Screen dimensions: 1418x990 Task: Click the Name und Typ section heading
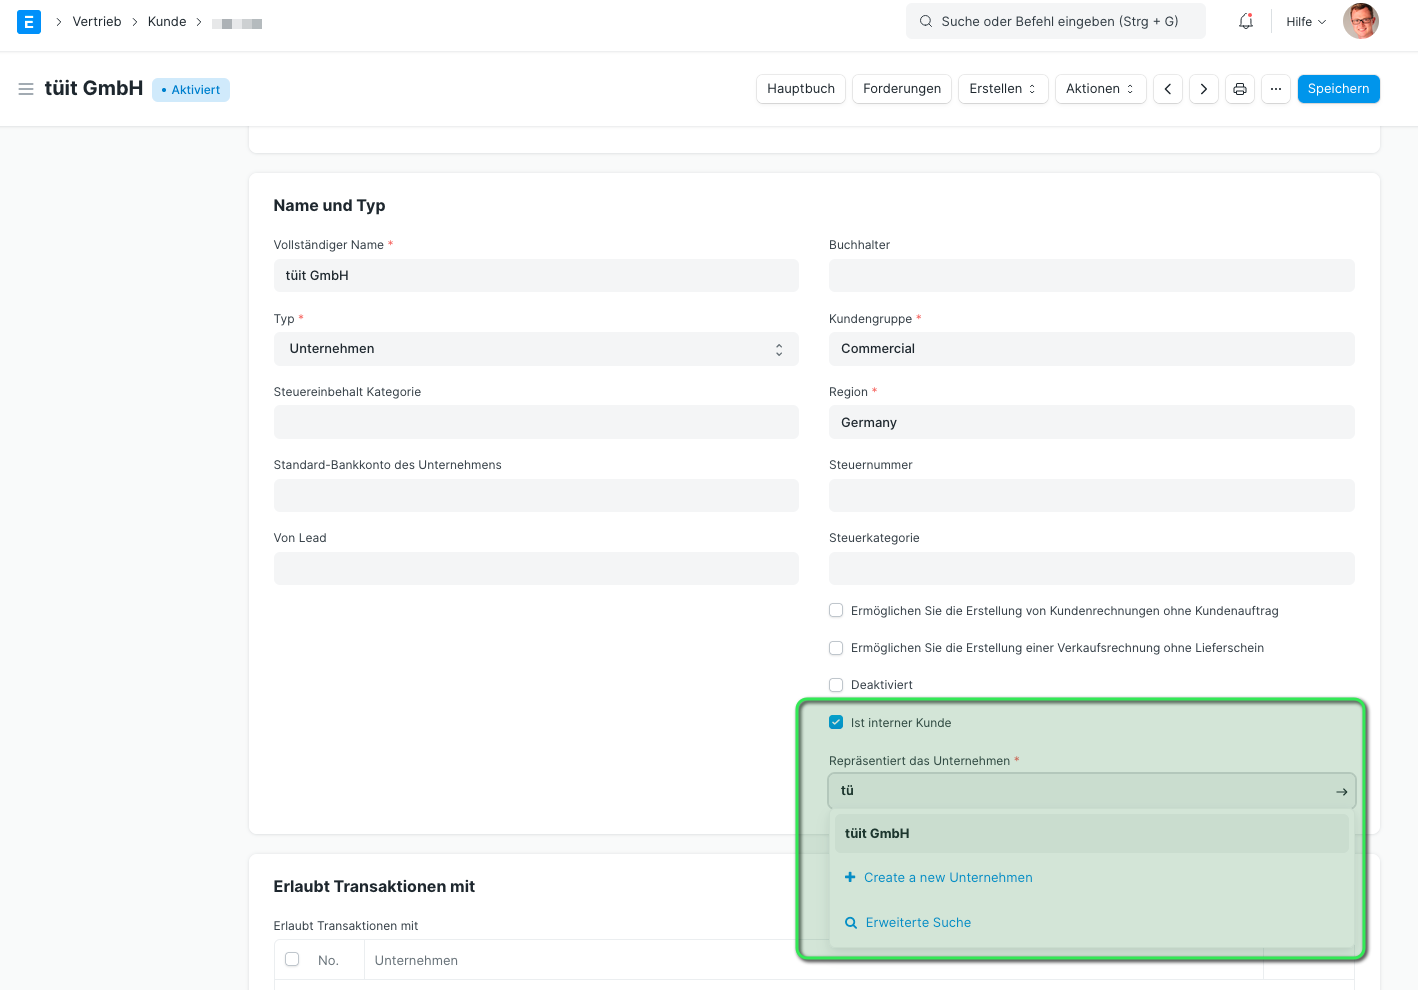click(x=329, y=205)
